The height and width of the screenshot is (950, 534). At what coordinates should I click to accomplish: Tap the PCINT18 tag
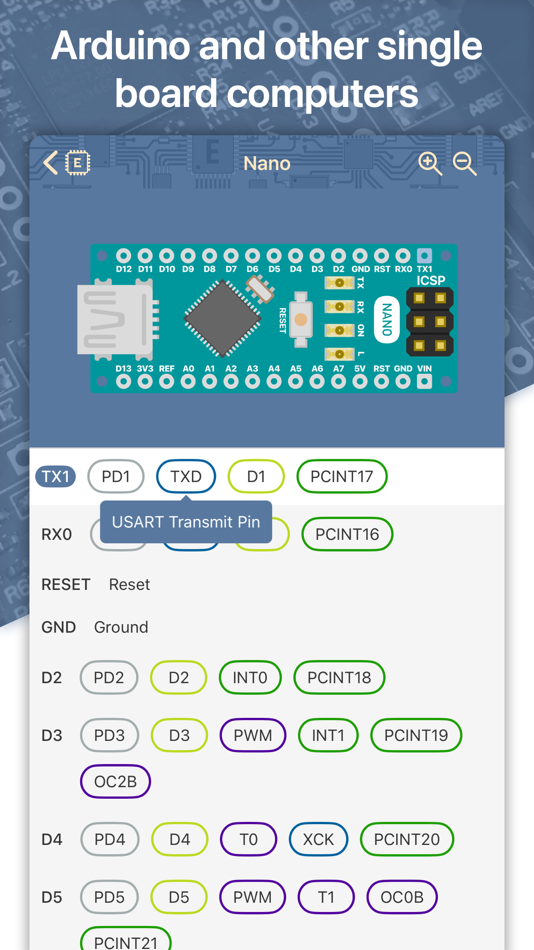[x=339, y=677]
